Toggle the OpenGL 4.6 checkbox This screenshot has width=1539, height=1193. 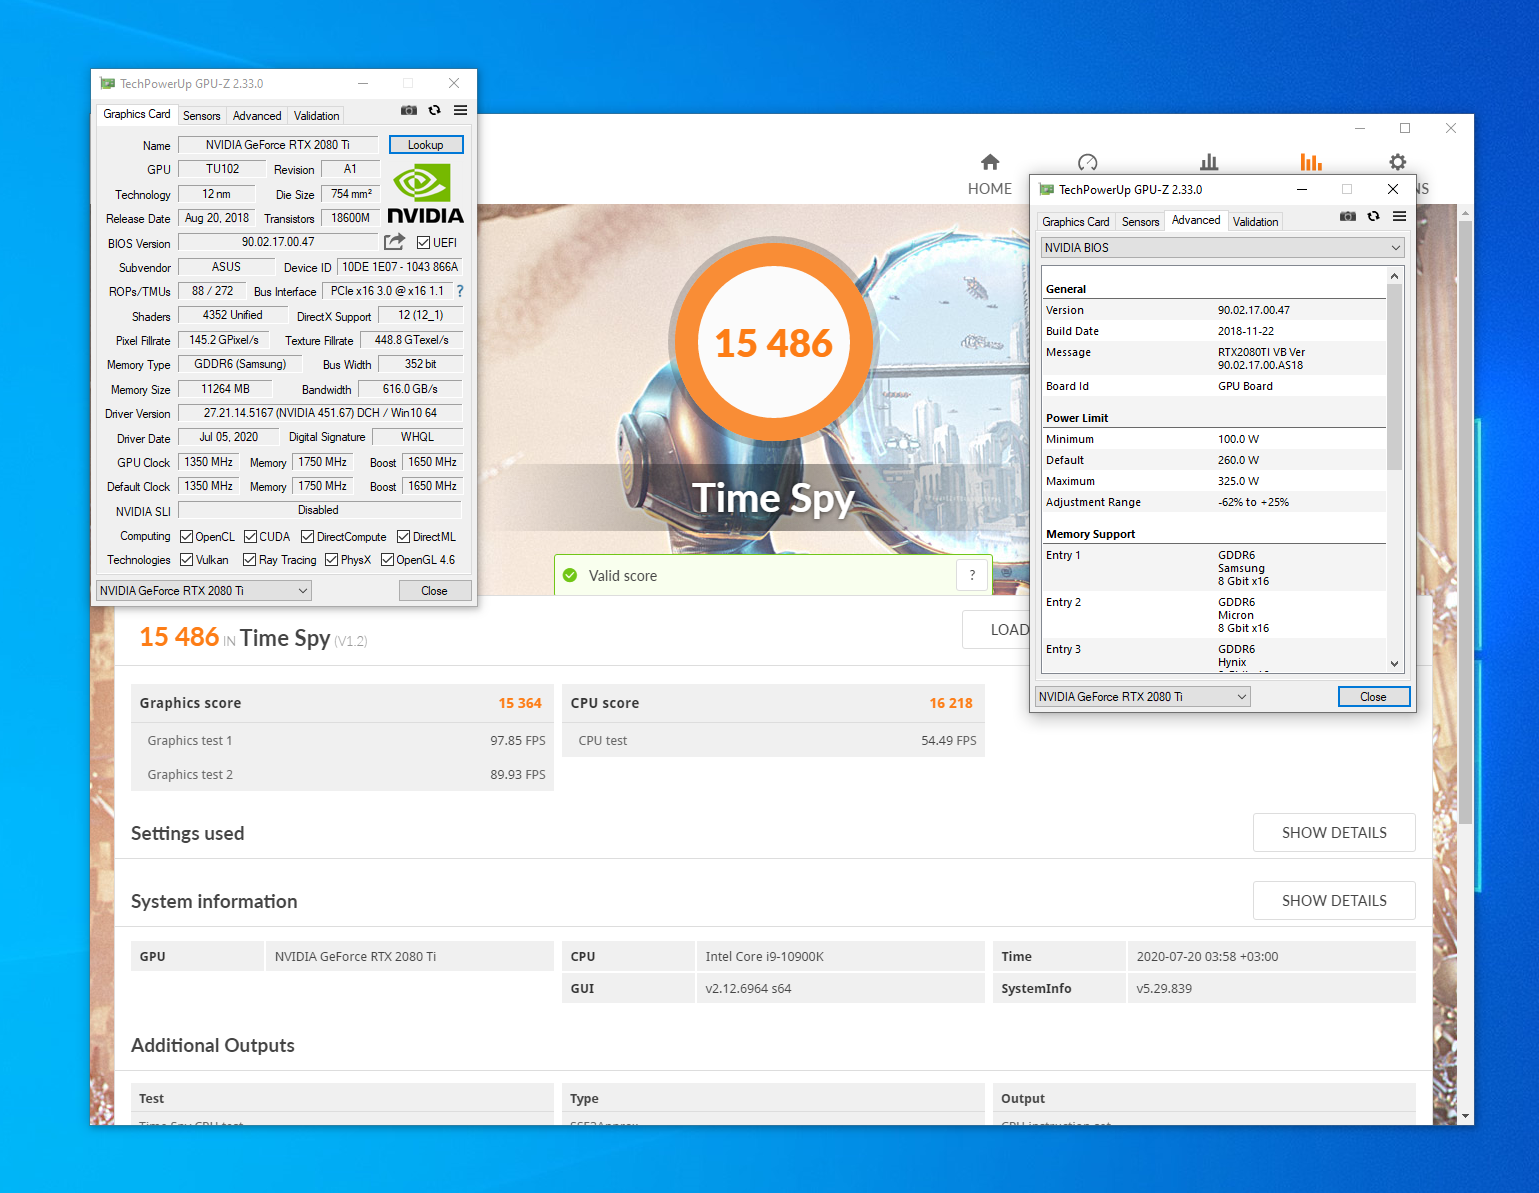click(x=387, y=560)
